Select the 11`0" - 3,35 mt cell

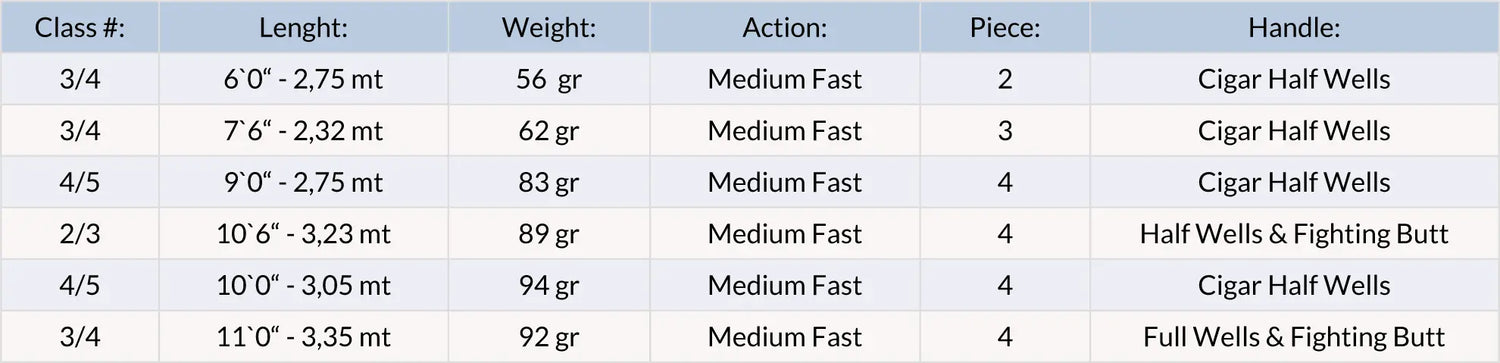pyautogui.click(x=304, y=337)
